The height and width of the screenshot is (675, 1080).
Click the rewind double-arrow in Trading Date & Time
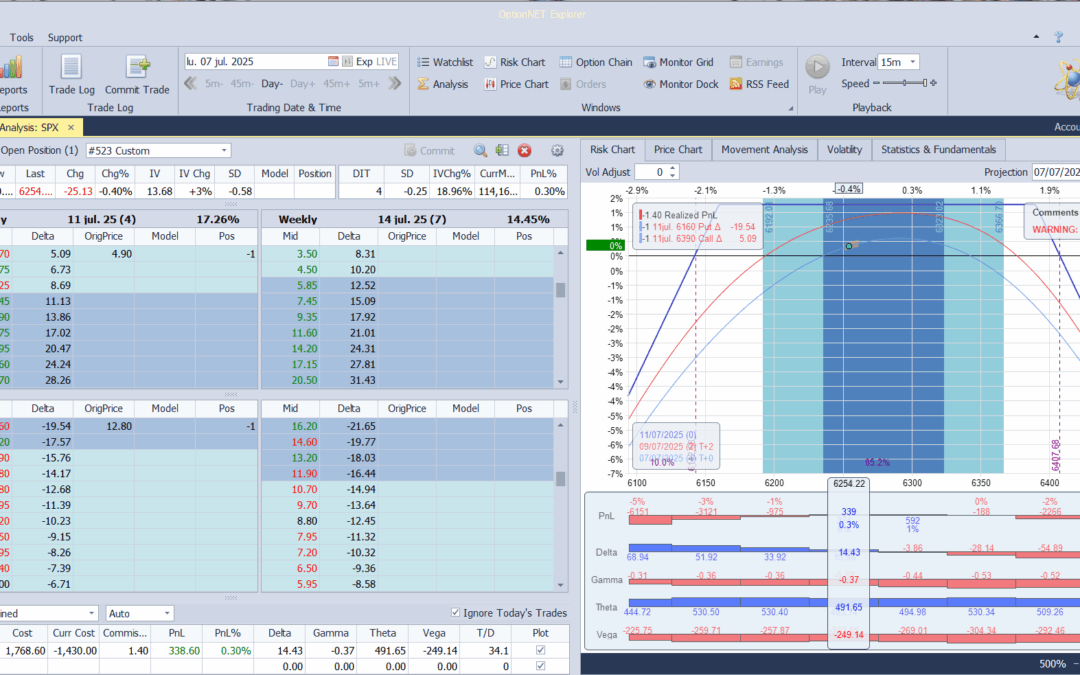[x=191, y=83]
